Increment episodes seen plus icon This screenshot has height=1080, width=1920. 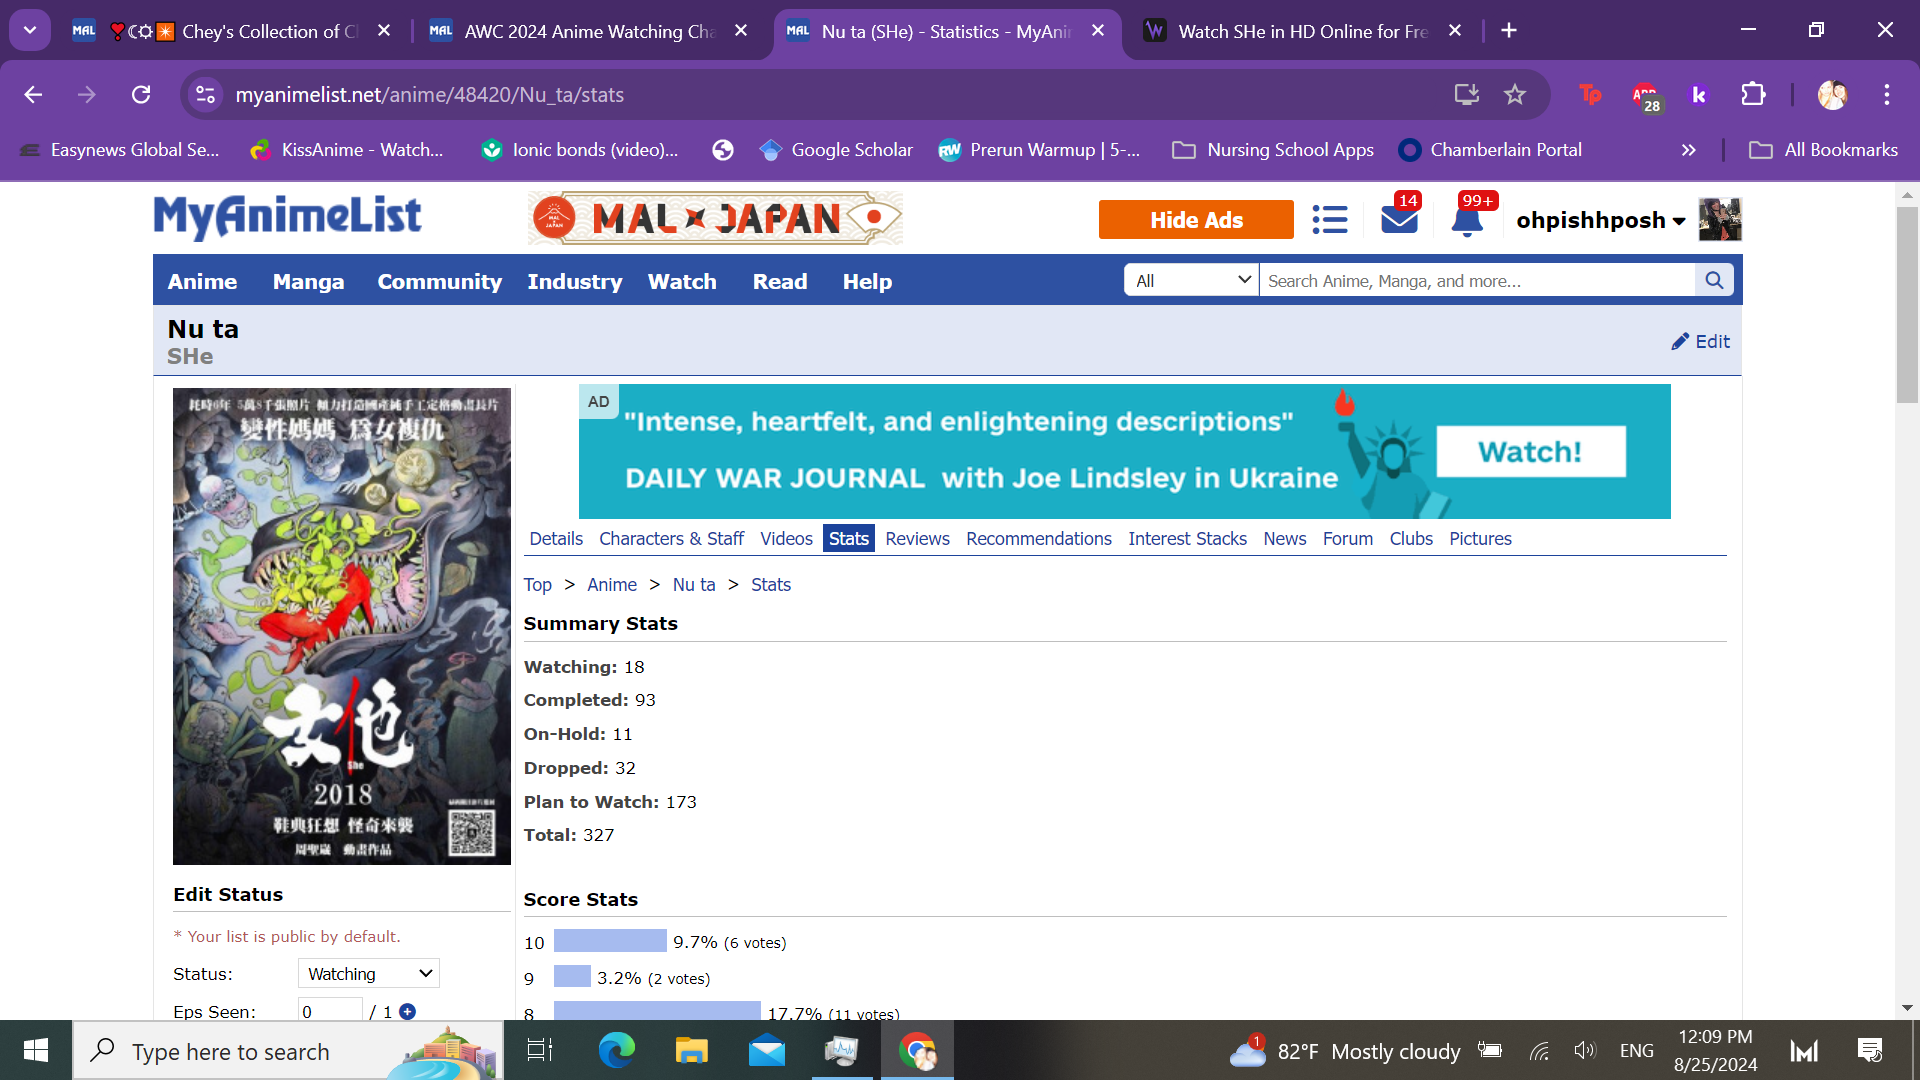(x=407, y=1011)
